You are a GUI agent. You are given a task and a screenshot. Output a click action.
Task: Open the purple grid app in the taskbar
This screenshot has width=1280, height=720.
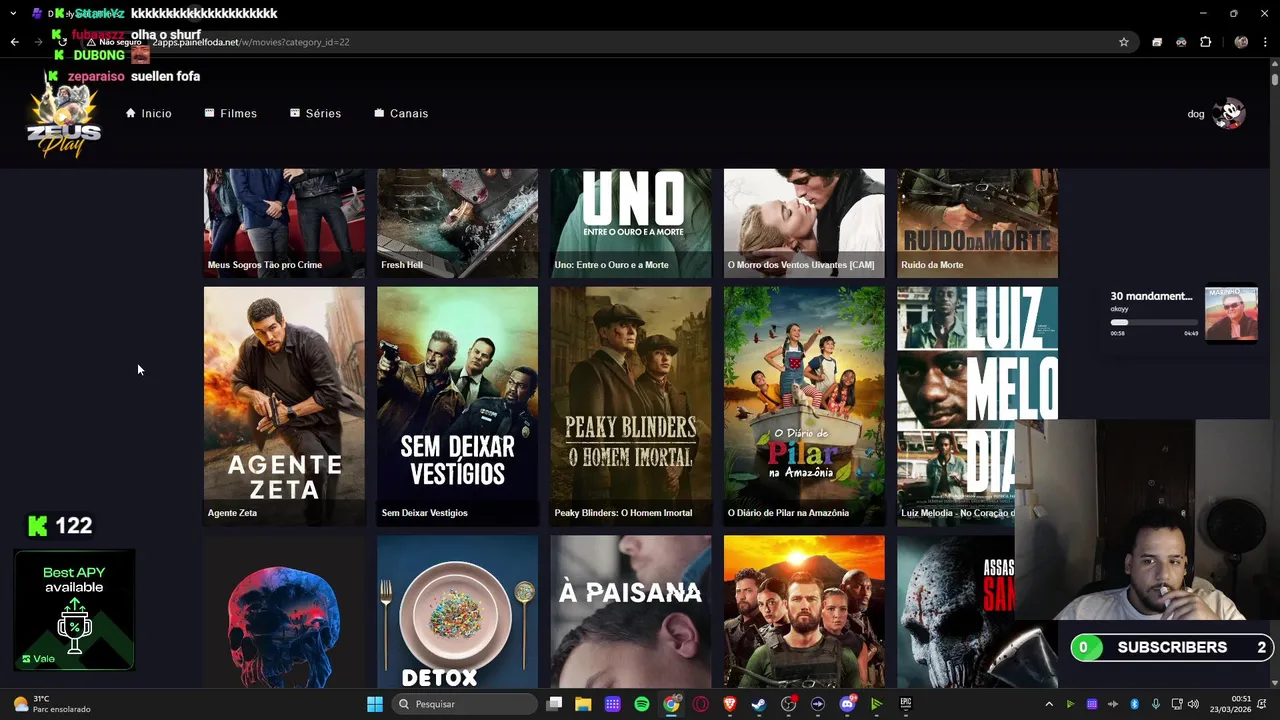pyautogui.click(x=612, y=704)
